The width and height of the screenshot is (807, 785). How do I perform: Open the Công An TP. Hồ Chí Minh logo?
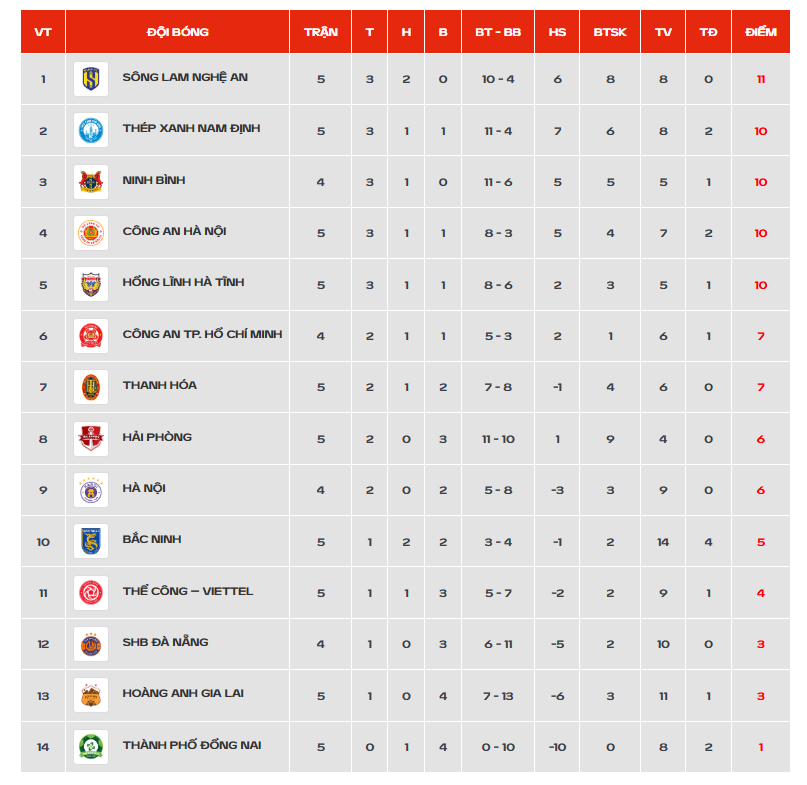(91, 336)
